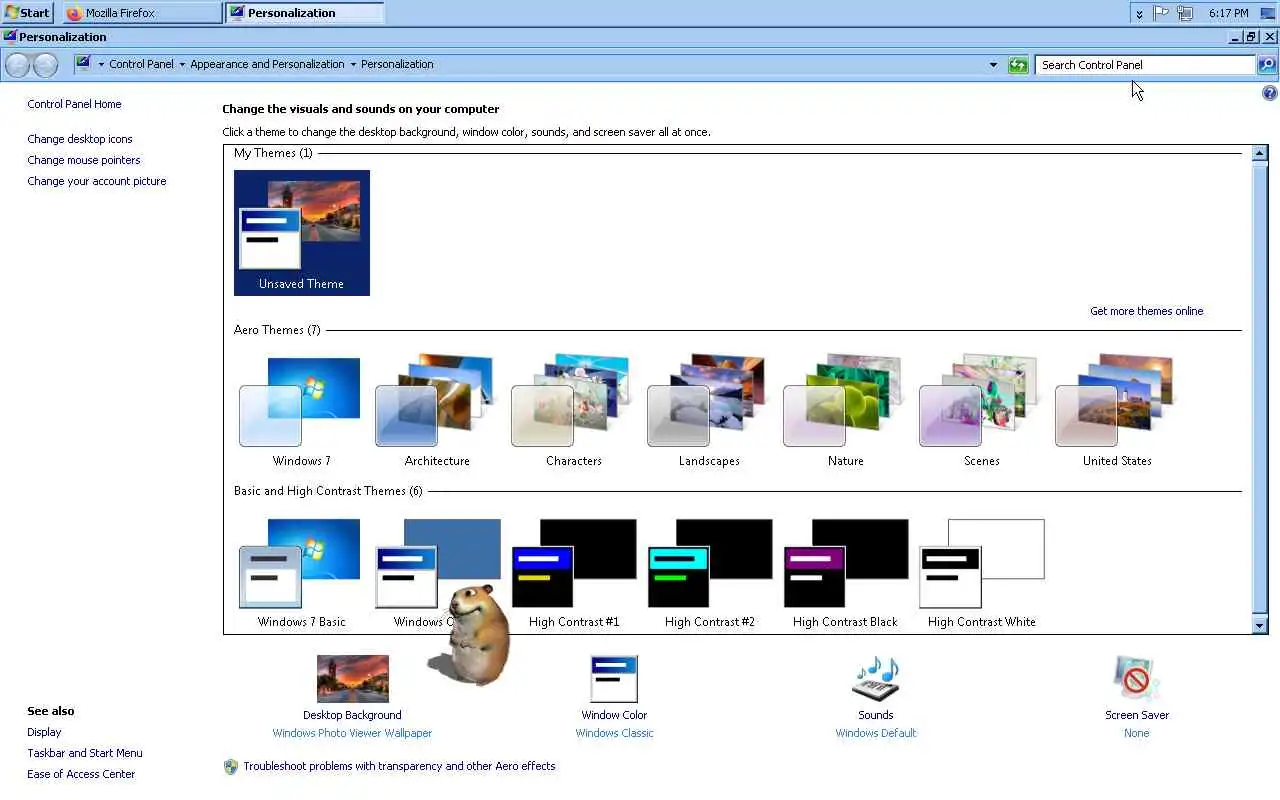
Task: Open Taskbar and Start Menu link
Action: pos(85,753)
